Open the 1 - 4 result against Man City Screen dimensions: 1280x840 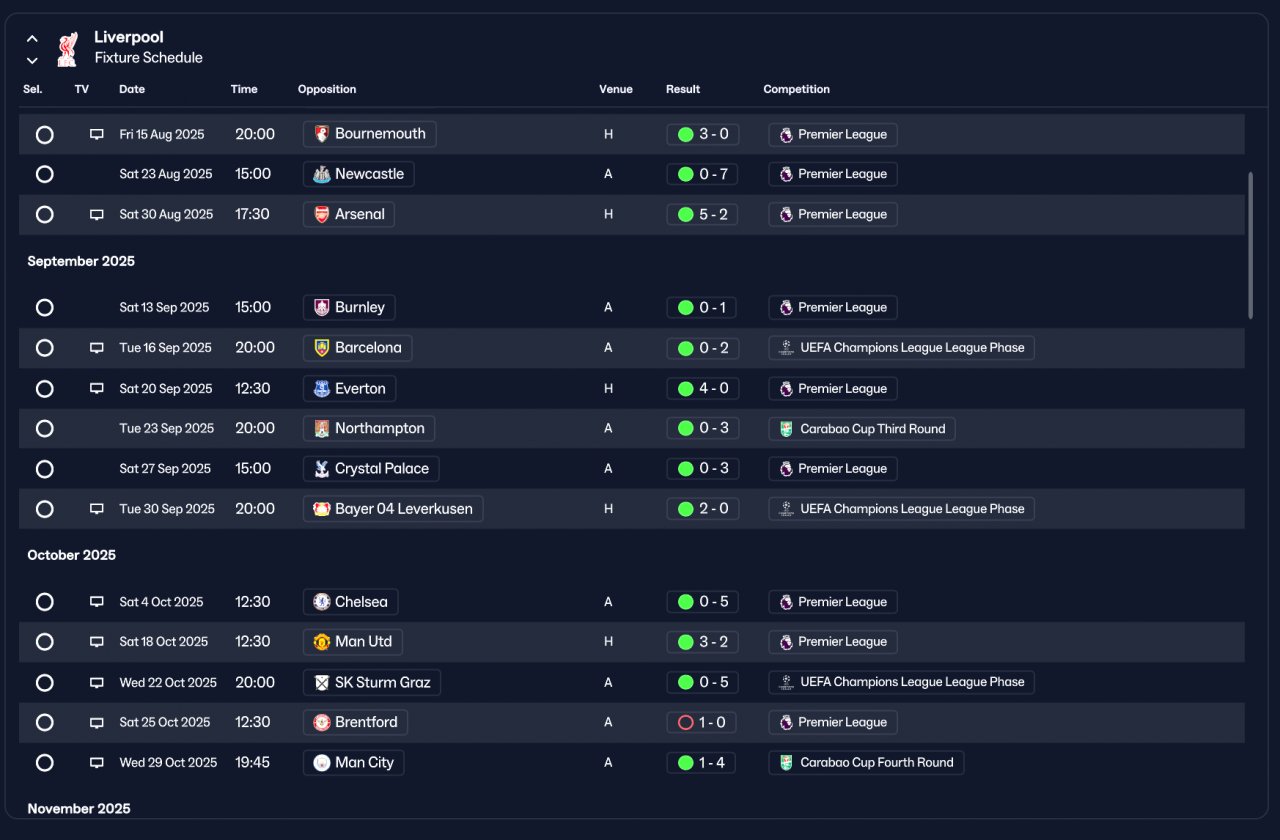[702, 763]
